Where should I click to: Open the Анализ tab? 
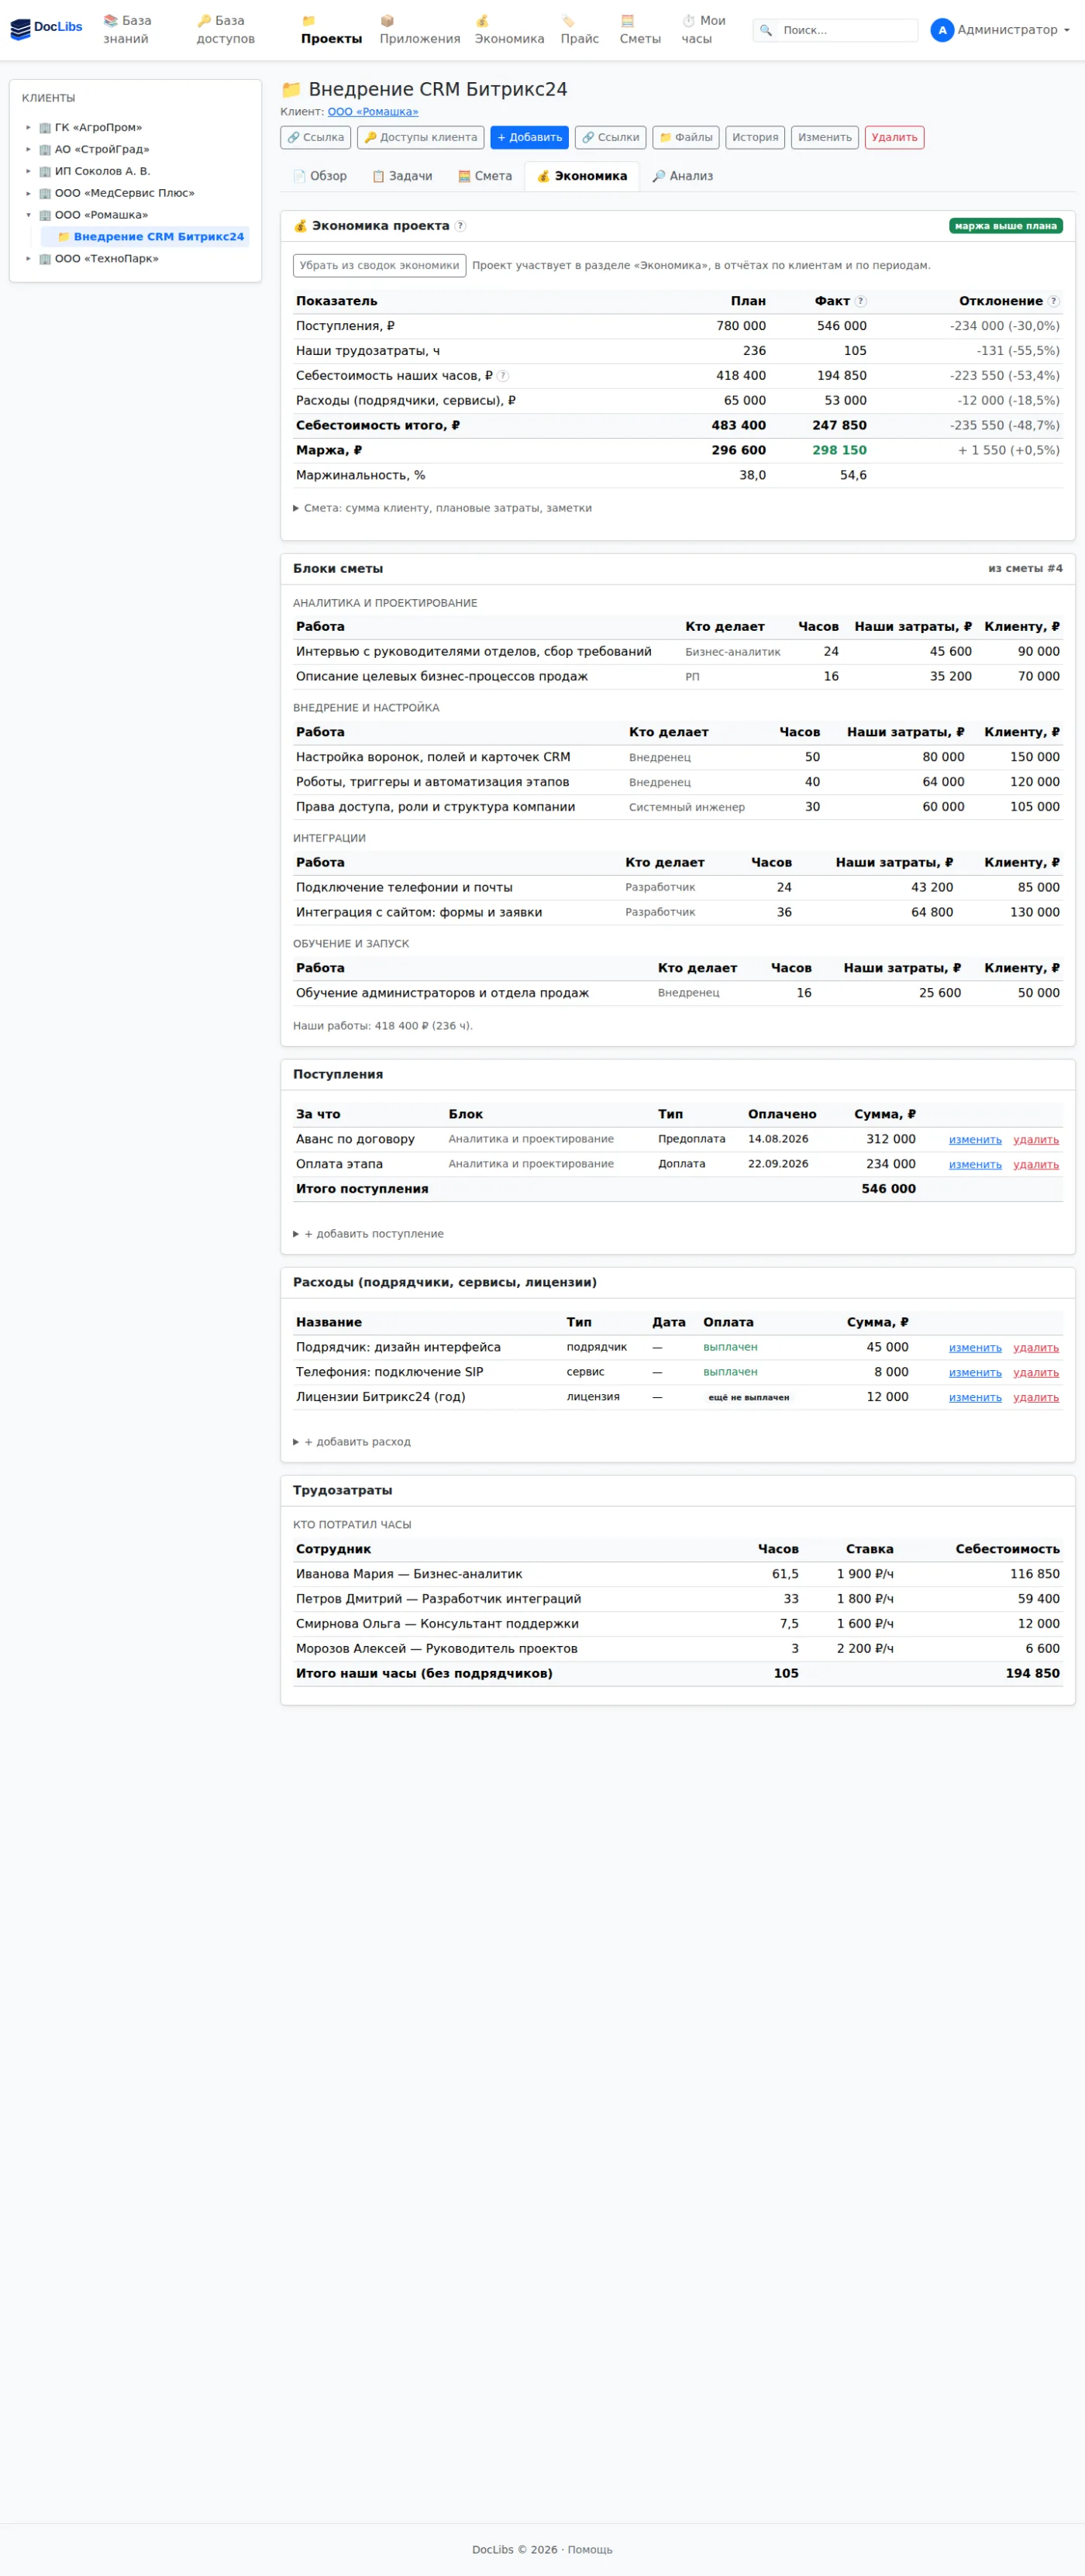click(x=683, y=176)
